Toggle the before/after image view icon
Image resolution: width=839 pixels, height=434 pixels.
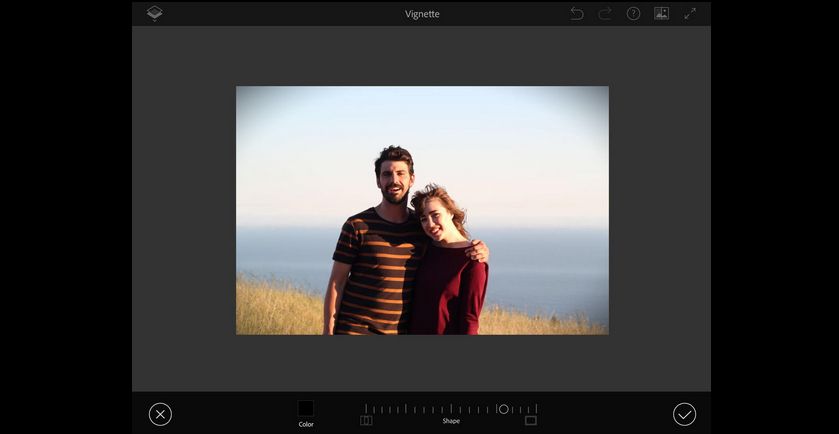tap(661, 14)
